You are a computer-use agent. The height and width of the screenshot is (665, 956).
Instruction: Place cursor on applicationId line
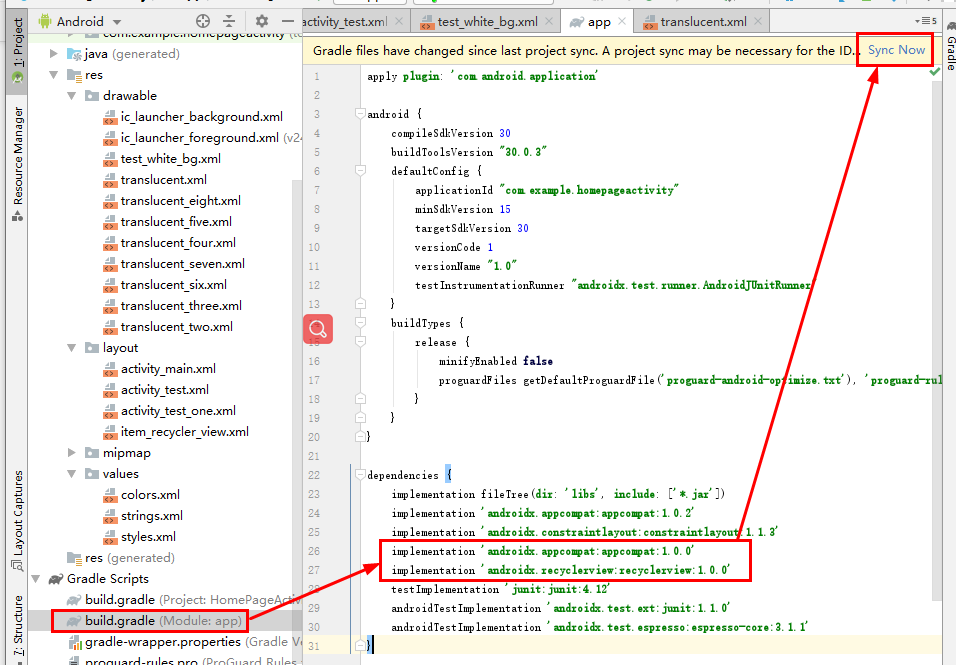(547, 190)
